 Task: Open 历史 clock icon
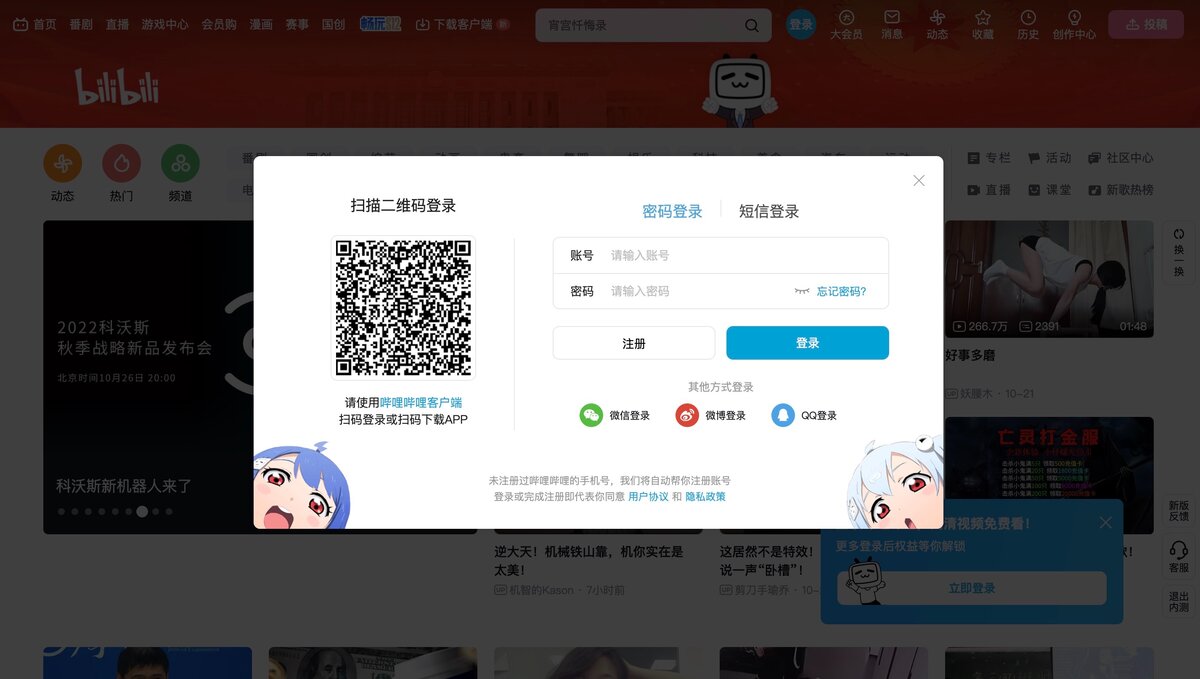1028,17
